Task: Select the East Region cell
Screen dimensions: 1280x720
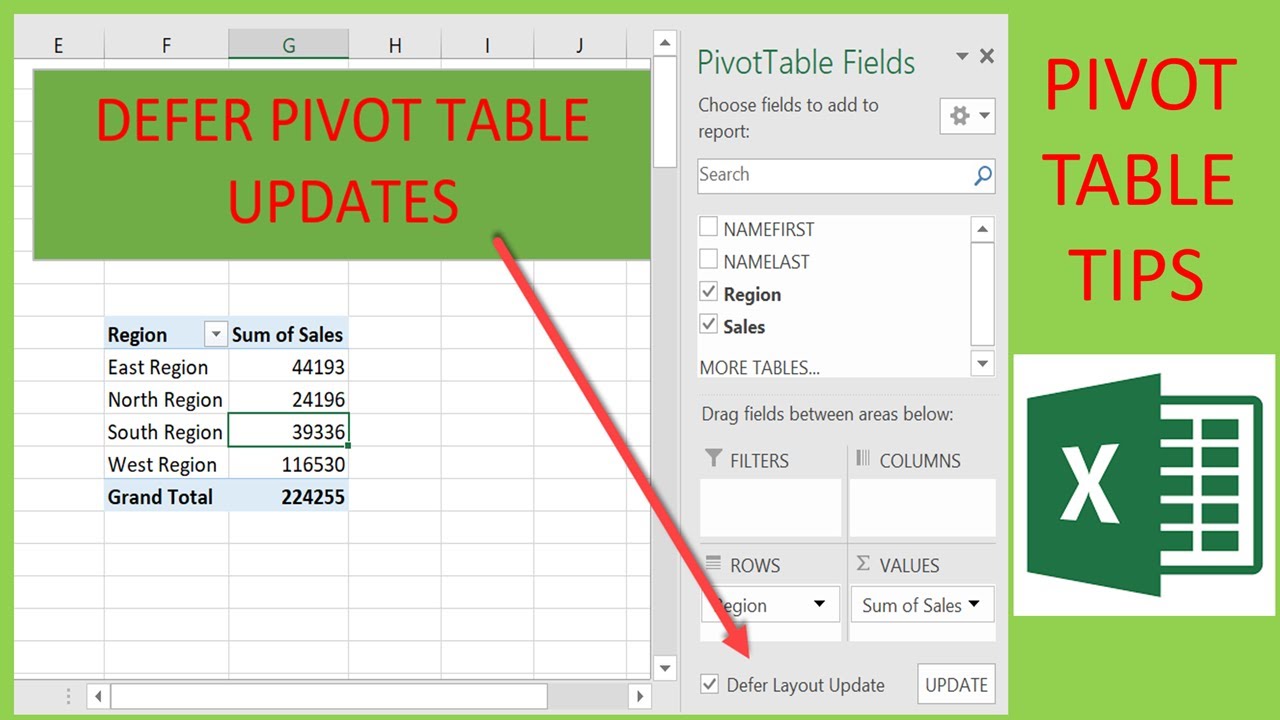Action: [x=166, y=367]
